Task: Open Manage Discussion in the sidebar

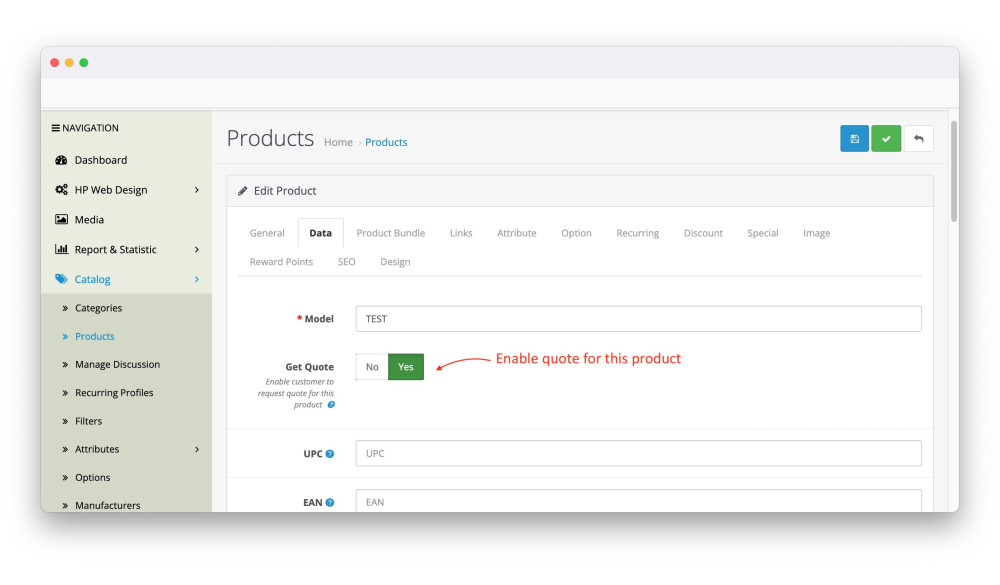Action: pyautogui.click(x=117, y=365)
